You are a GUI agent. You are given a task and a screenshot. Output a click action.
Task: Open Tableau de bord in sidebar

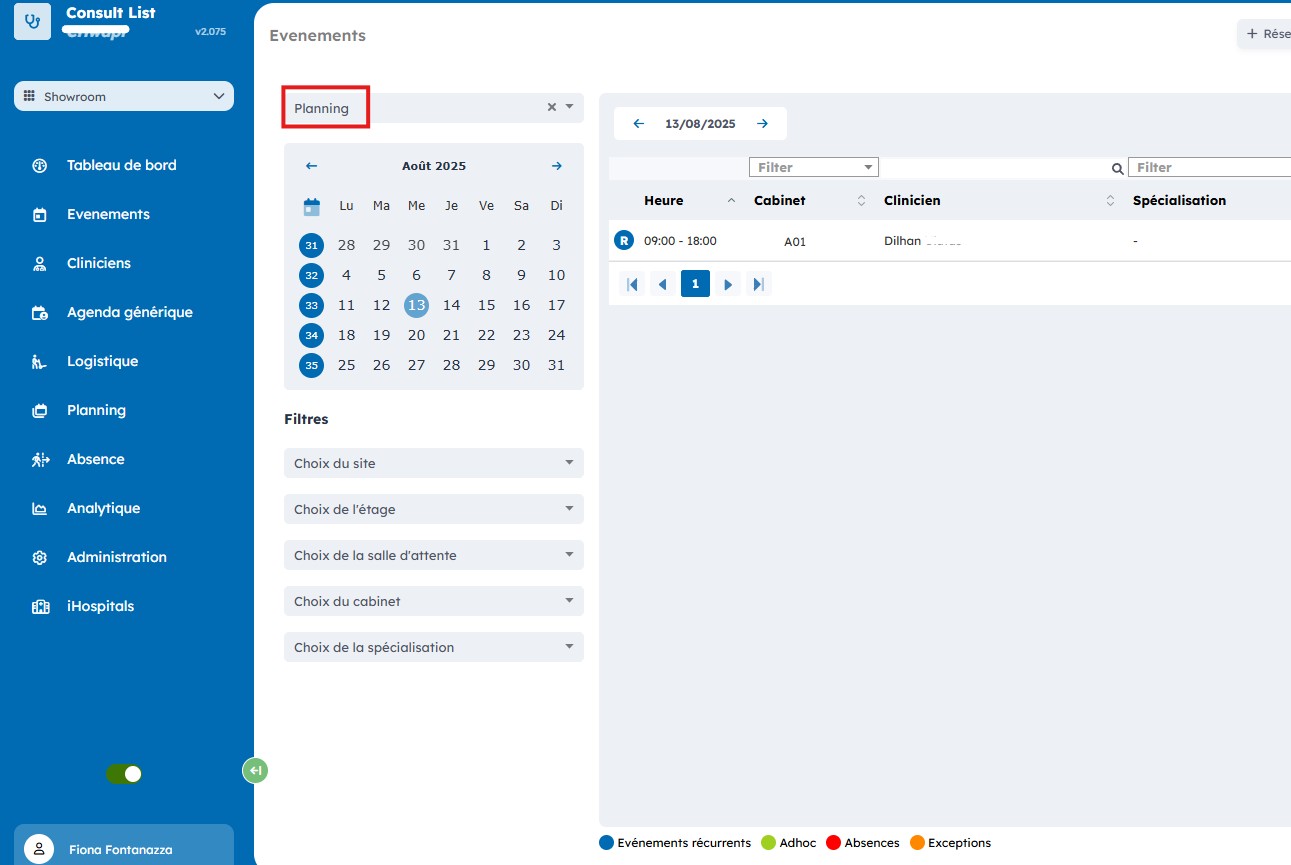pos(121,165)
